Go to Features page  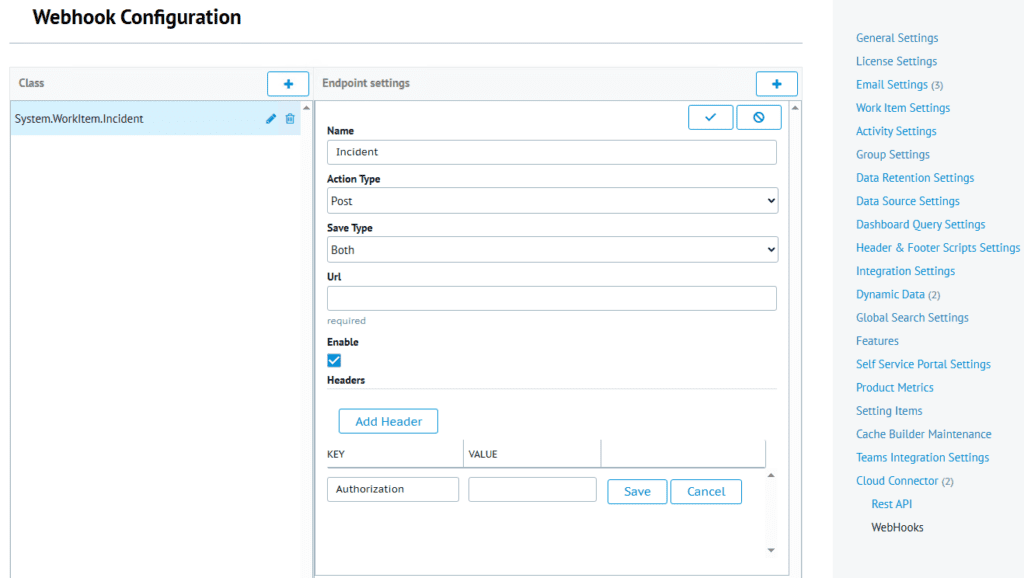pyautogui.click(x=877, y=341)
